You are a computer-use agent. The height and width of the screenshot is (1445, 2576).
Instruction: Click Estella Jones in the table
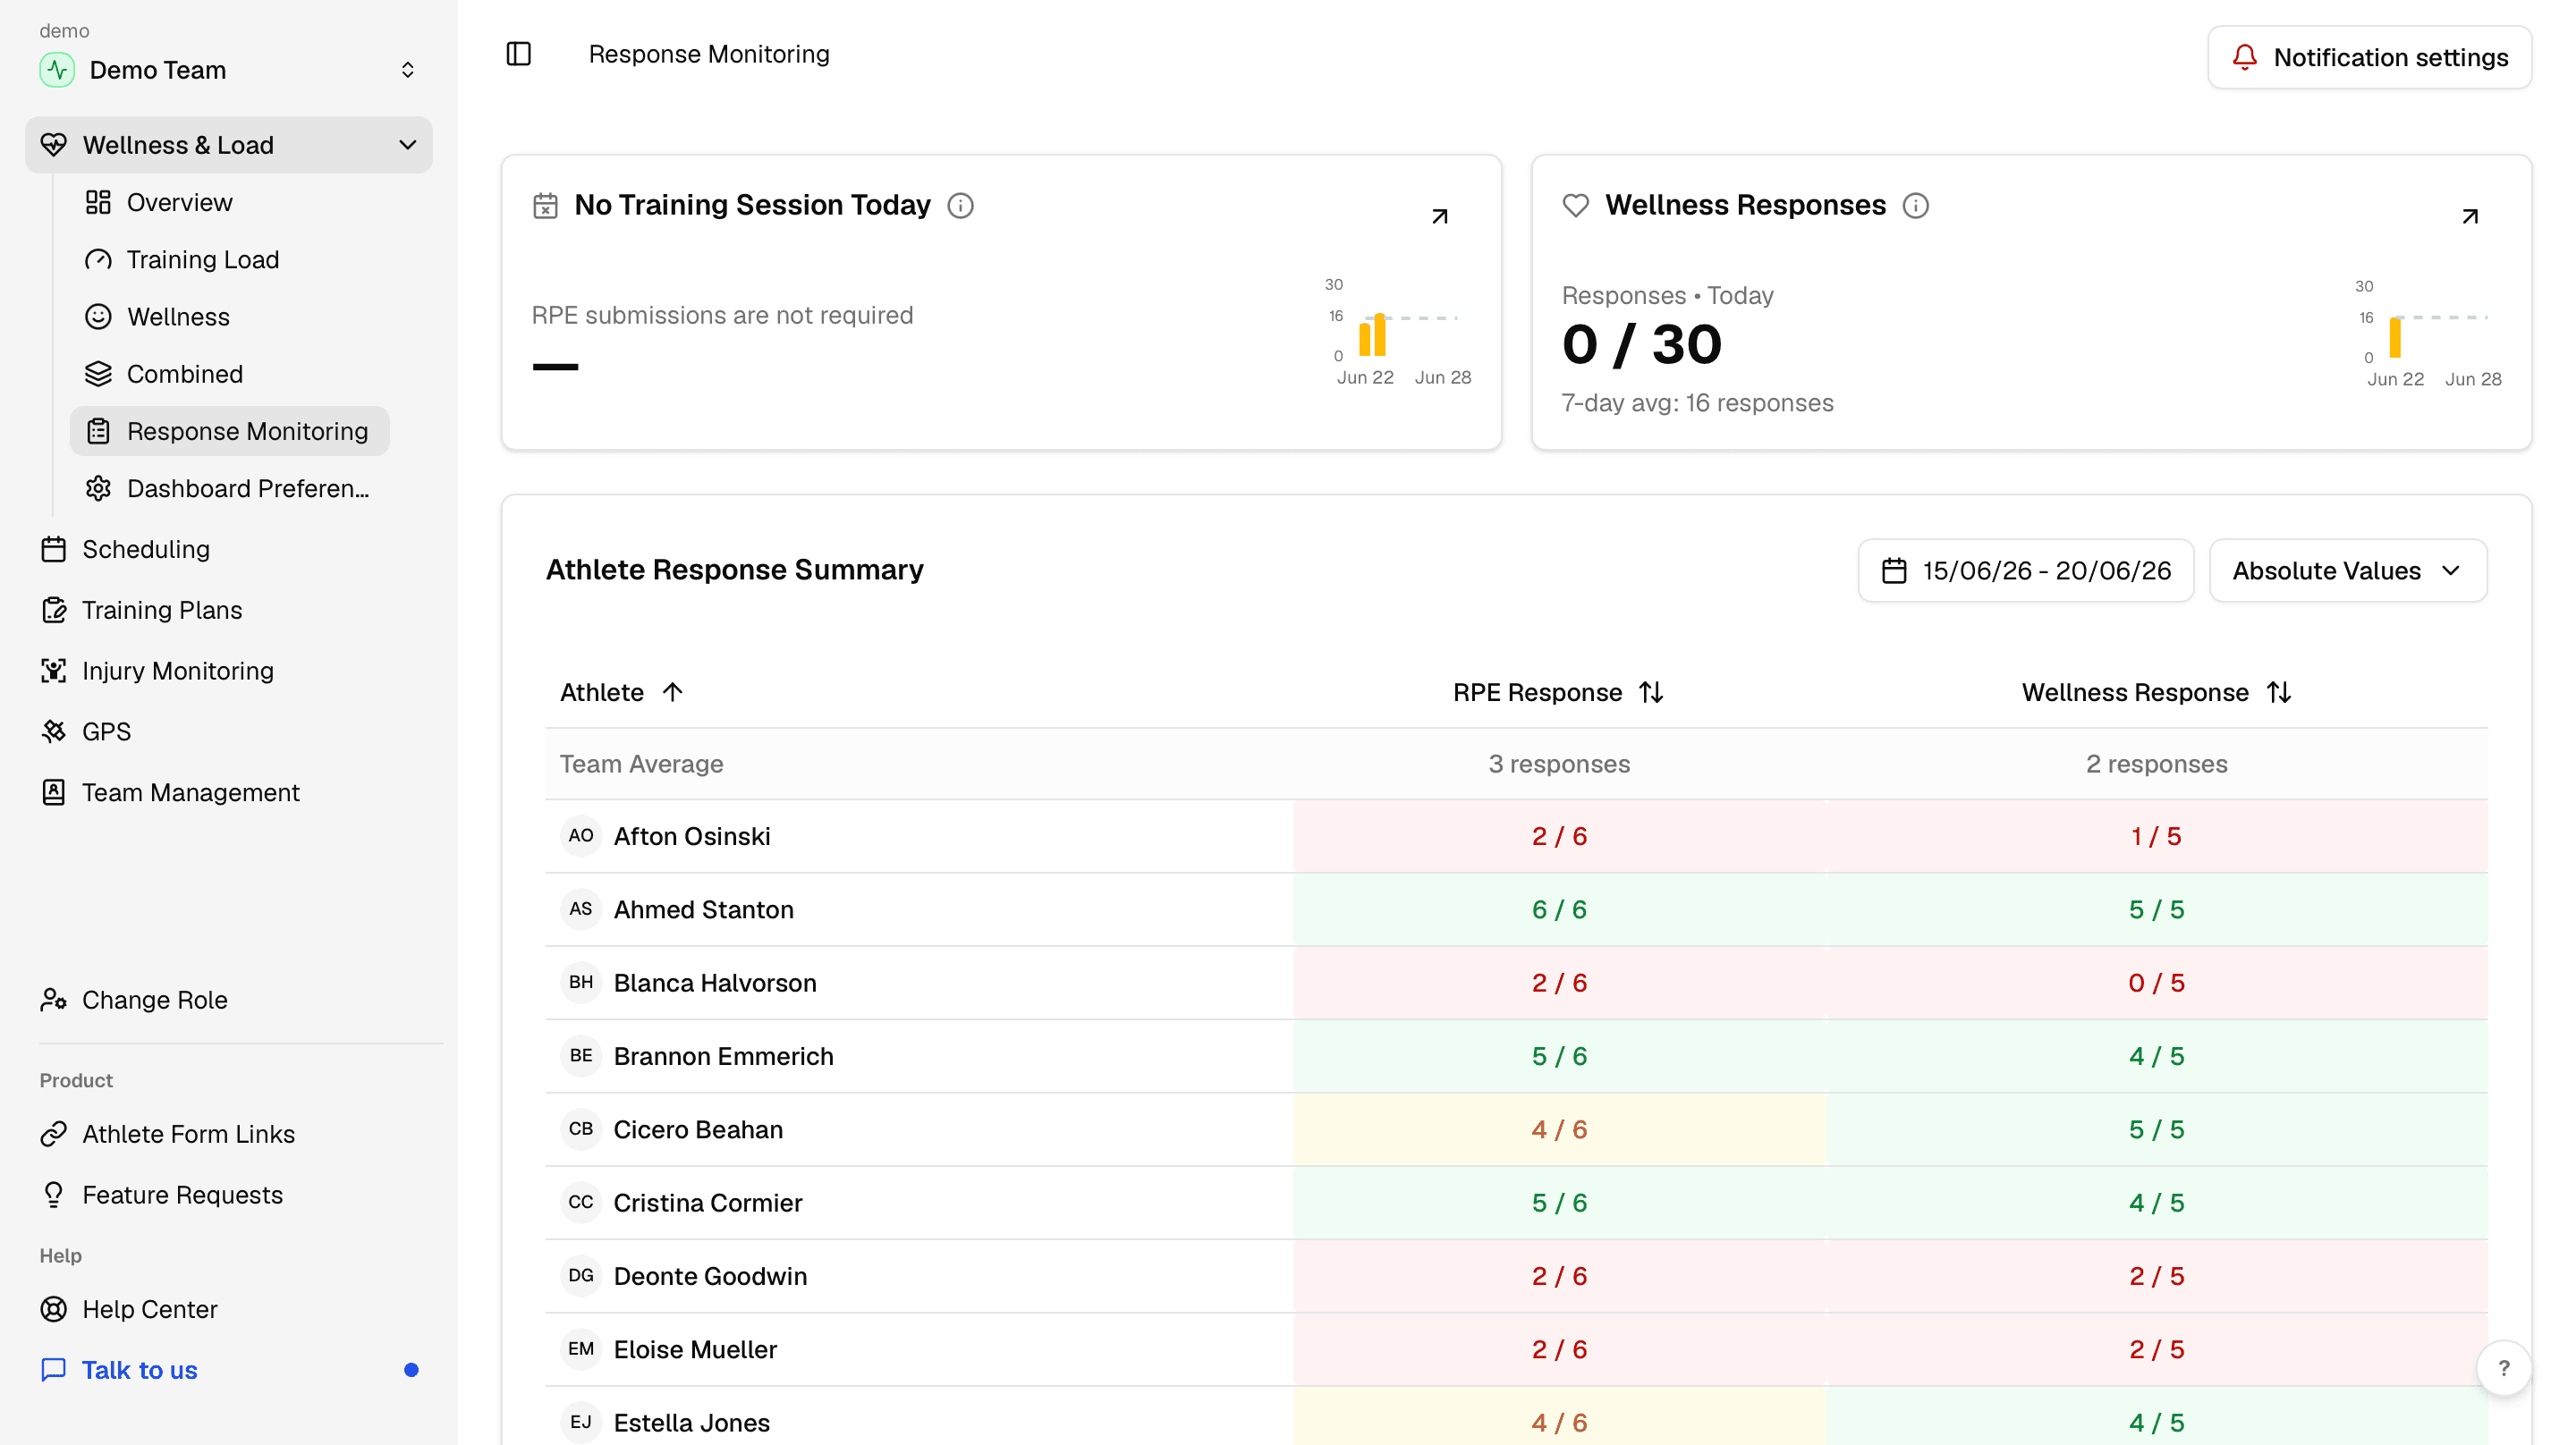click(691, 1422)
